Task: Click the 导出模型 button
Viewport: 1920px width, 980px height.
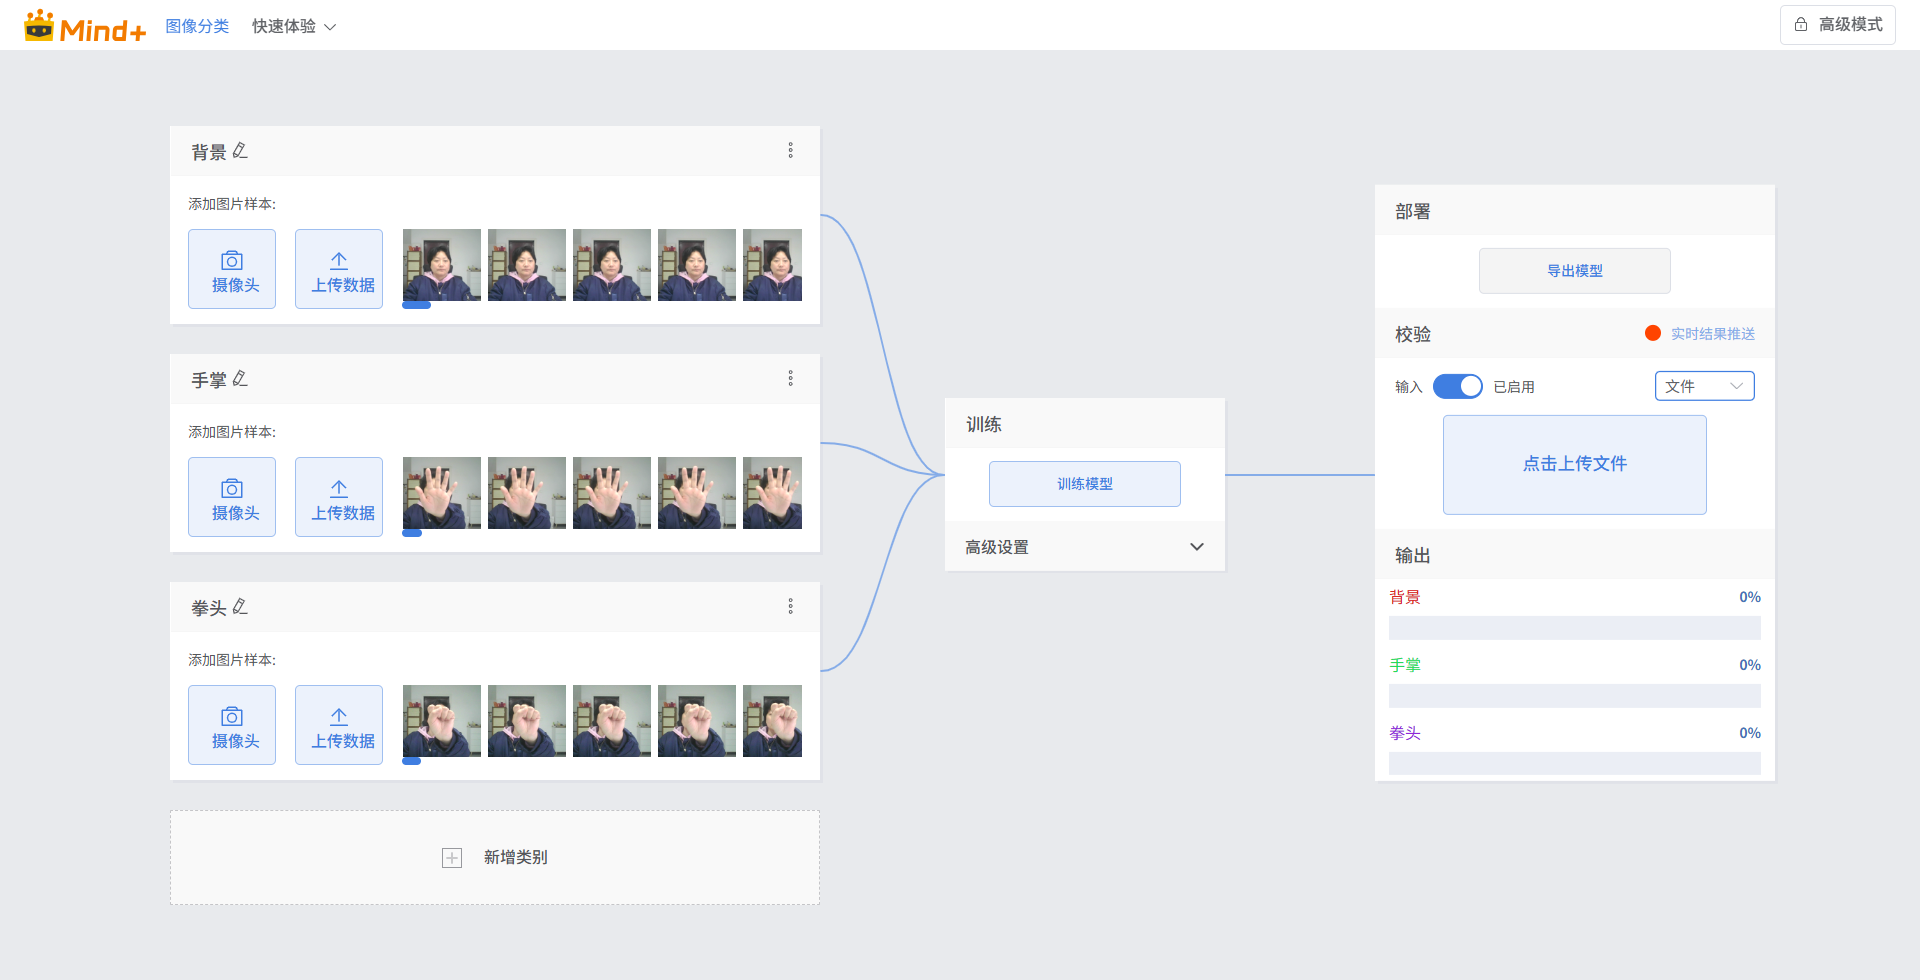Action: tap(1575, 271)
